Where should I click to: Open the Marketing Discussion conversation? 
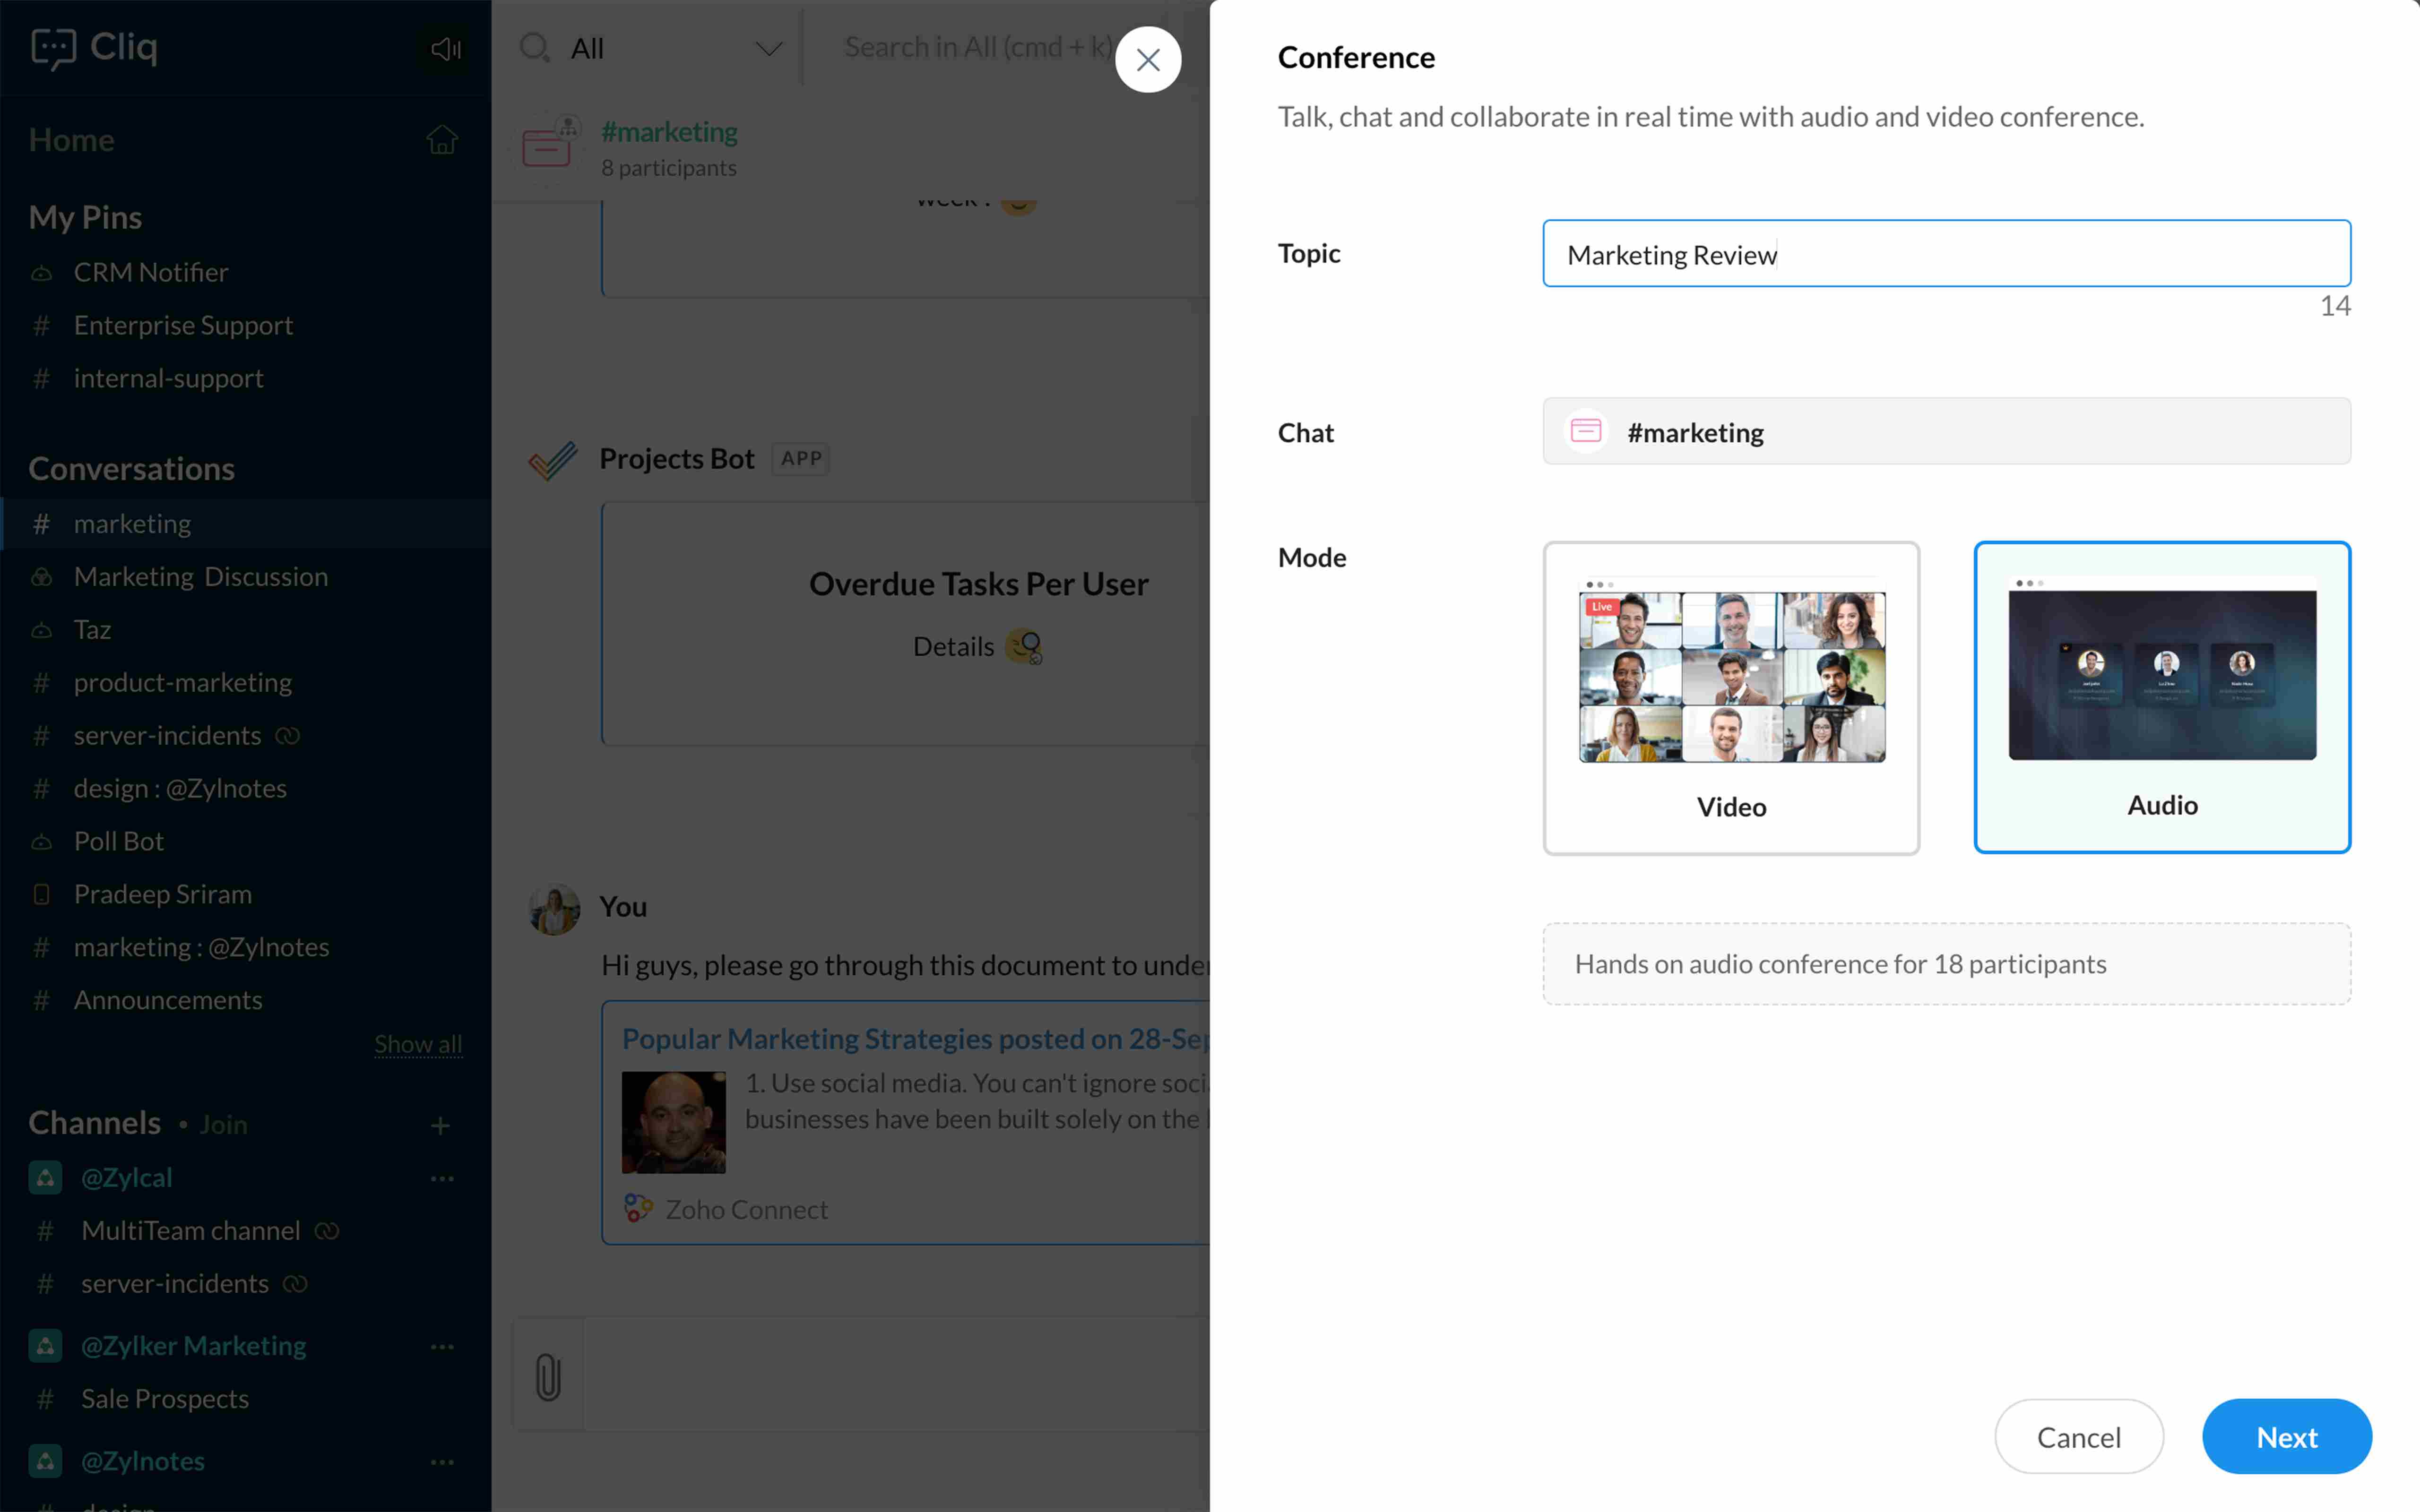[x=201, y=576]
